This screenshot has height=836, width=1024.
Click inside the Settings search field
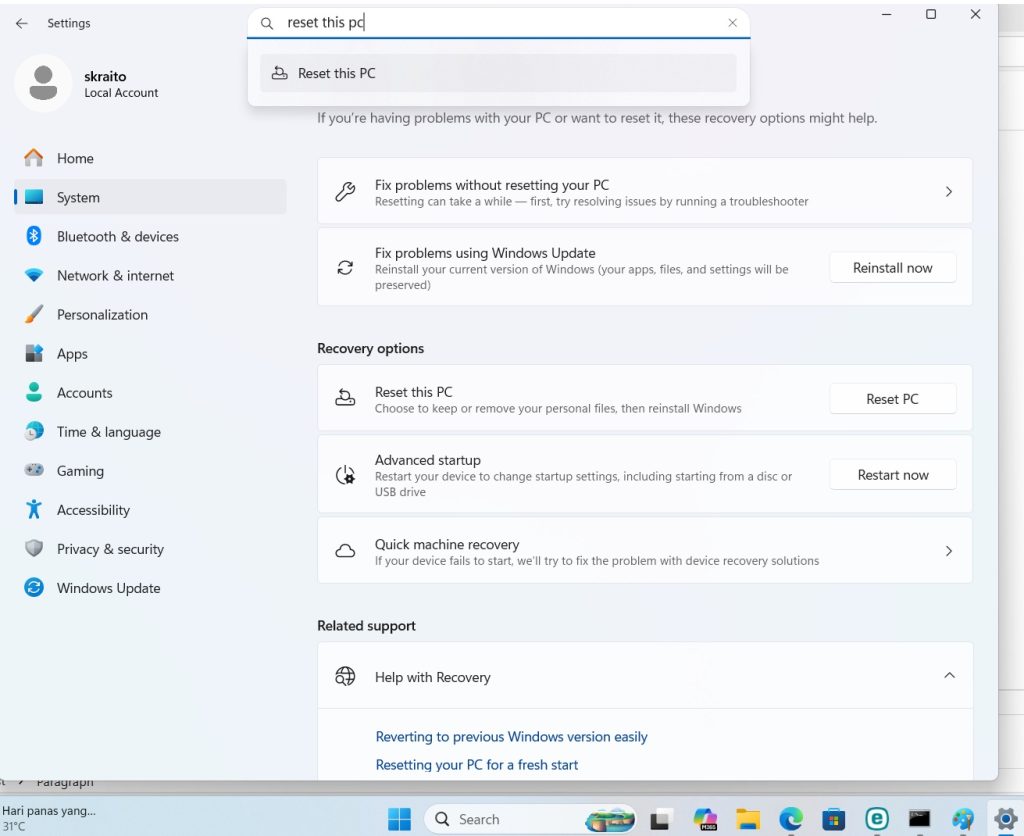tap(498, 23)
